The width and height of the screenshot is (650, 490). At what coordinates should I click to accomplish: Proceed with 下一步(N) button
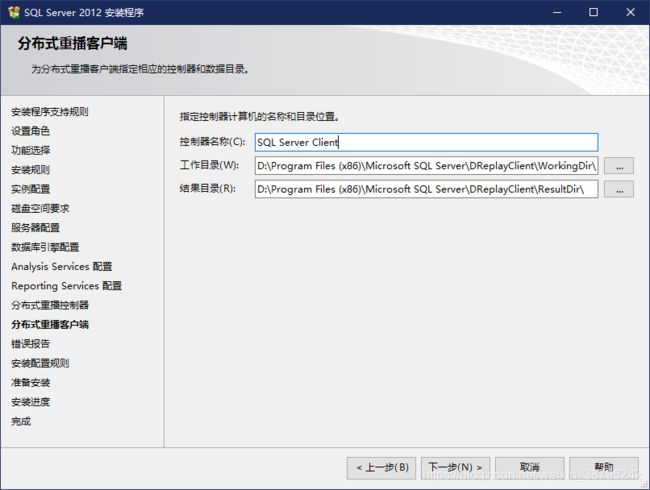tap(455, 468)
